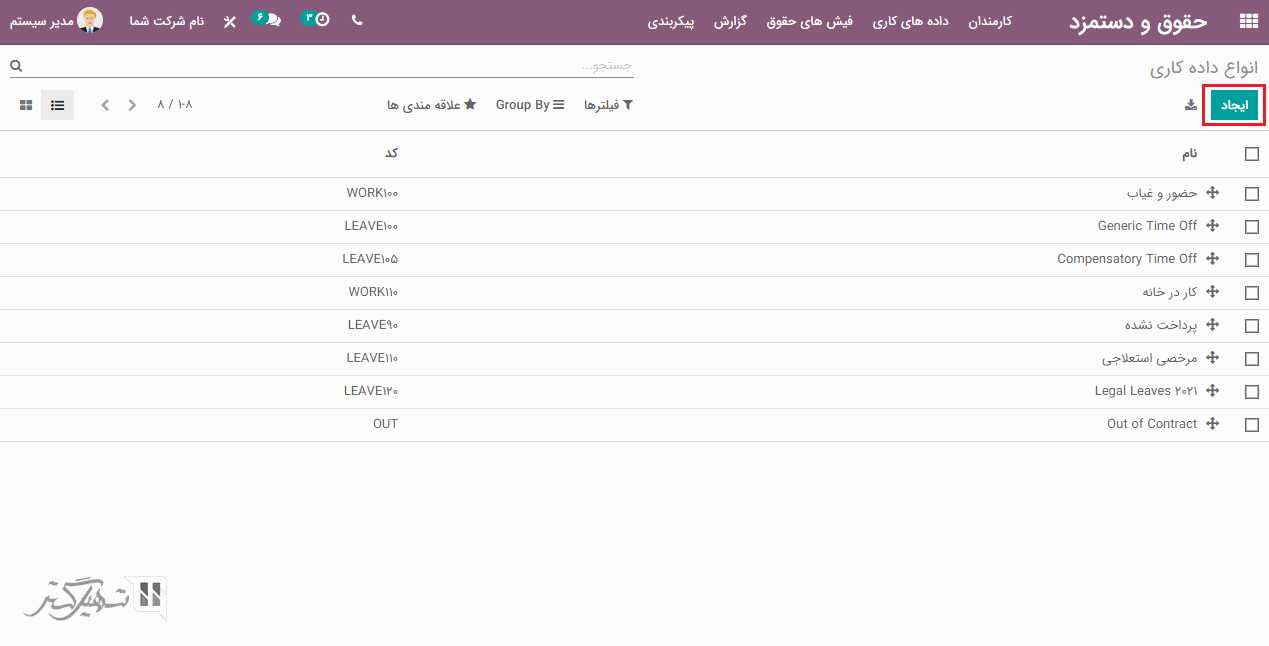The height and width of the screenshot is (646, 1269).
Task: Check the مرخصی استعلاجی row checkbox
Action: pyautogui.click(x=1252, y=359)
